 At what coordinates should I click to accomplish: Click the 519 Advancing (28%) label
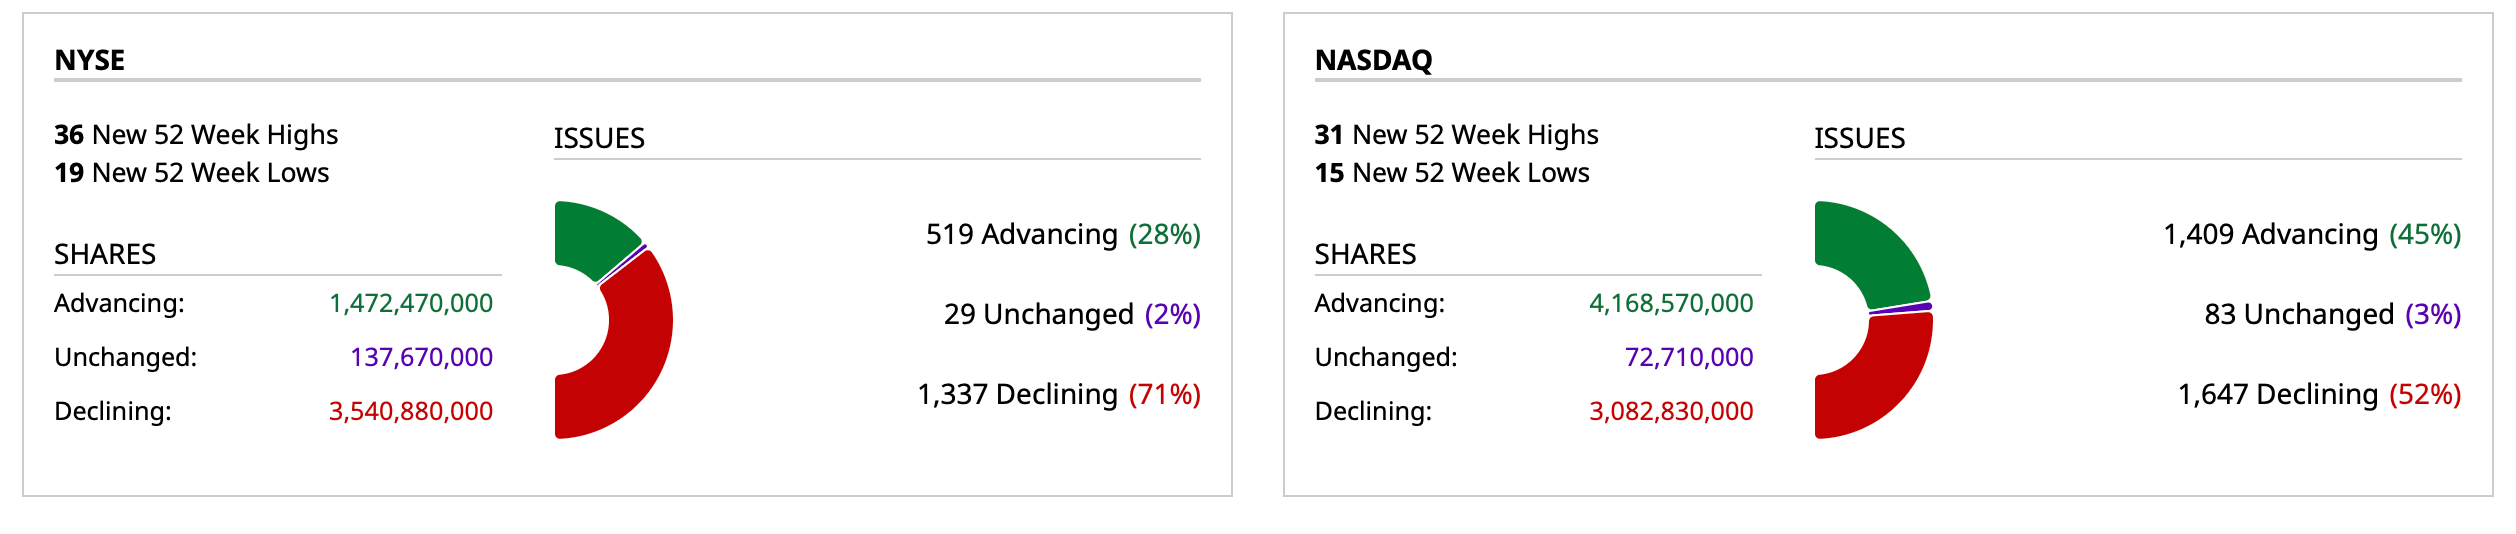(1063, 234)
